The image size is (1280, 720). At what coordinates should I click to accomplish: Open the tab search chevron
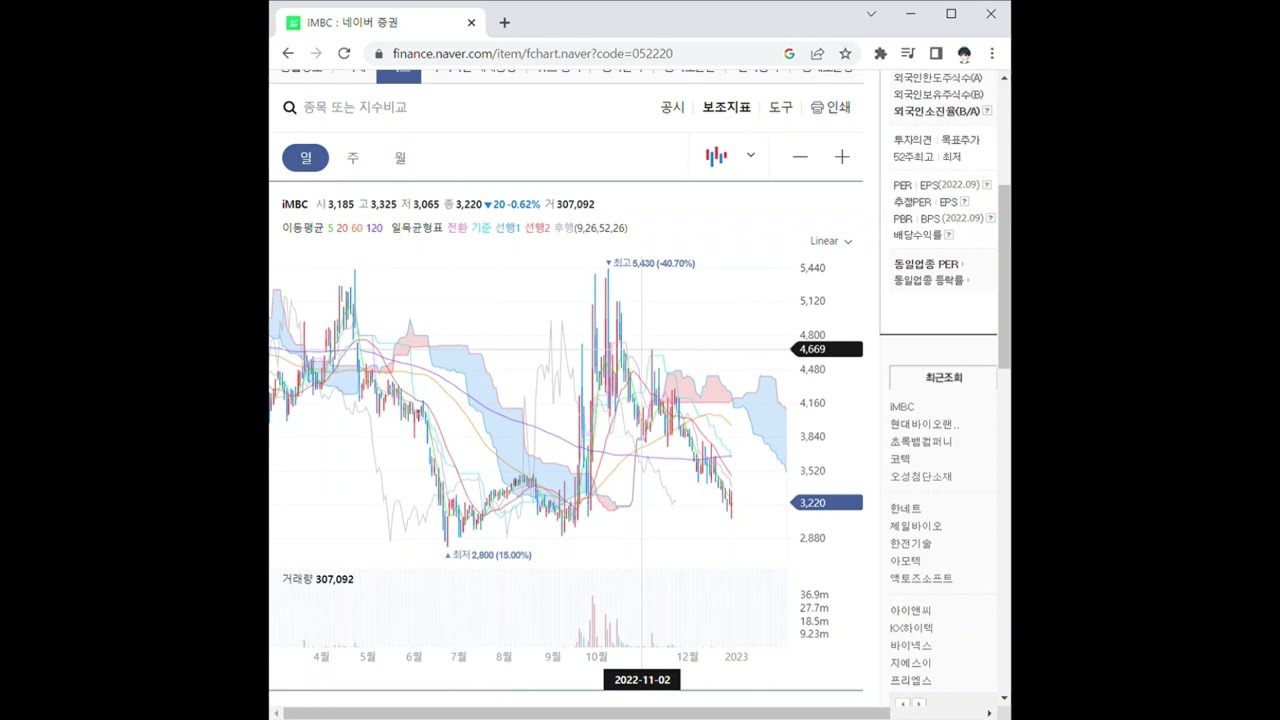[871, 14]
